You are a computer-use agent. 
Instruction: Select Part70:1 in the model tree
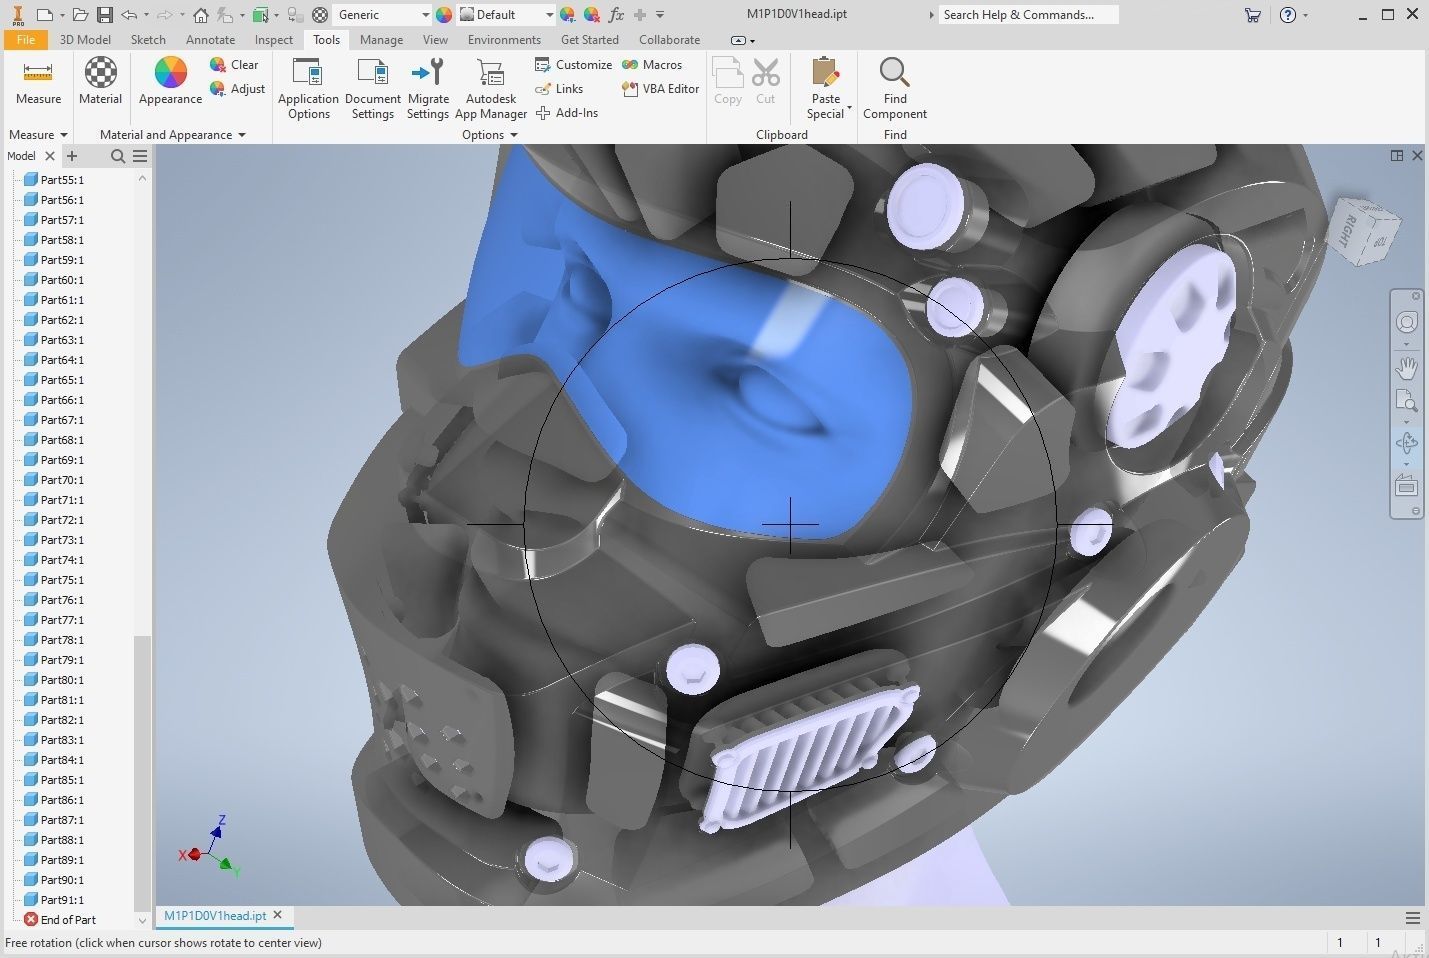pyautogui.click(x=62, y=480)
